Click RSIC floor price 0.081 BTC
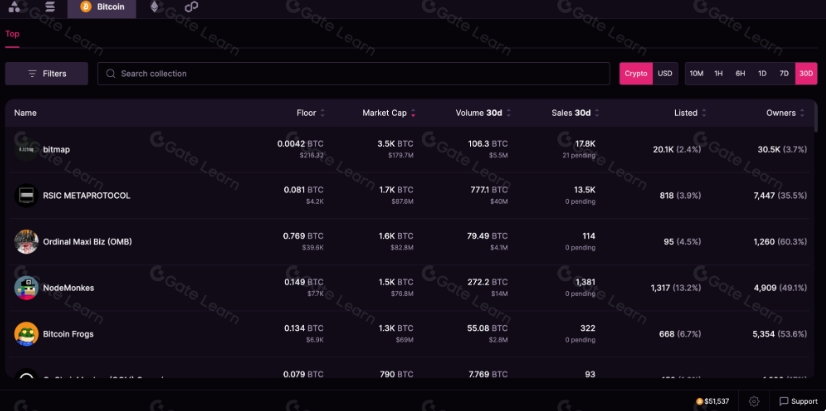The image size is (826, 411). [303, 190]
